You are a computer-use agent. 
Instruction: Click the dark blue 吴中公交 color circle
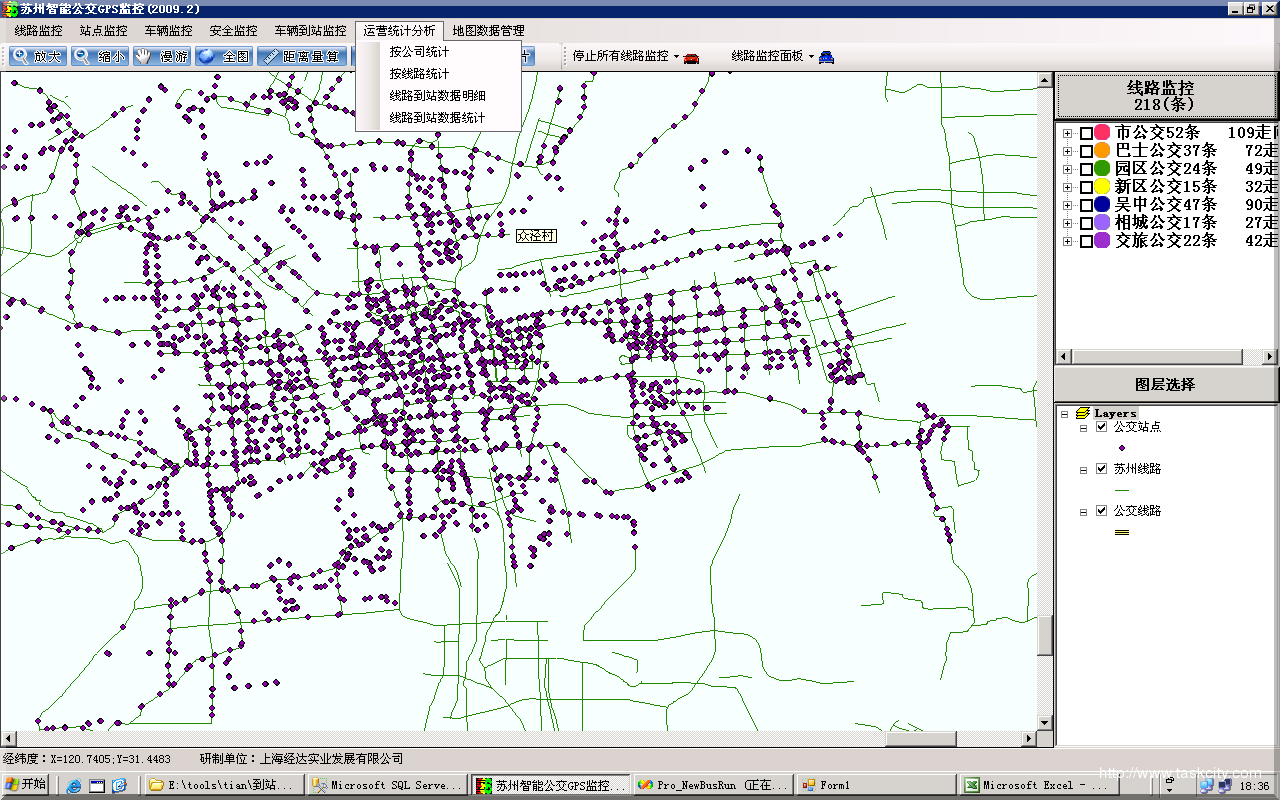(x=1102, y=205)
